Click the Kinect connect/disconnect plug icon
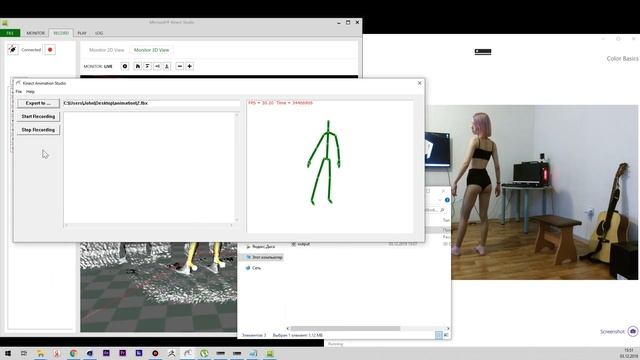 (13, 50)
